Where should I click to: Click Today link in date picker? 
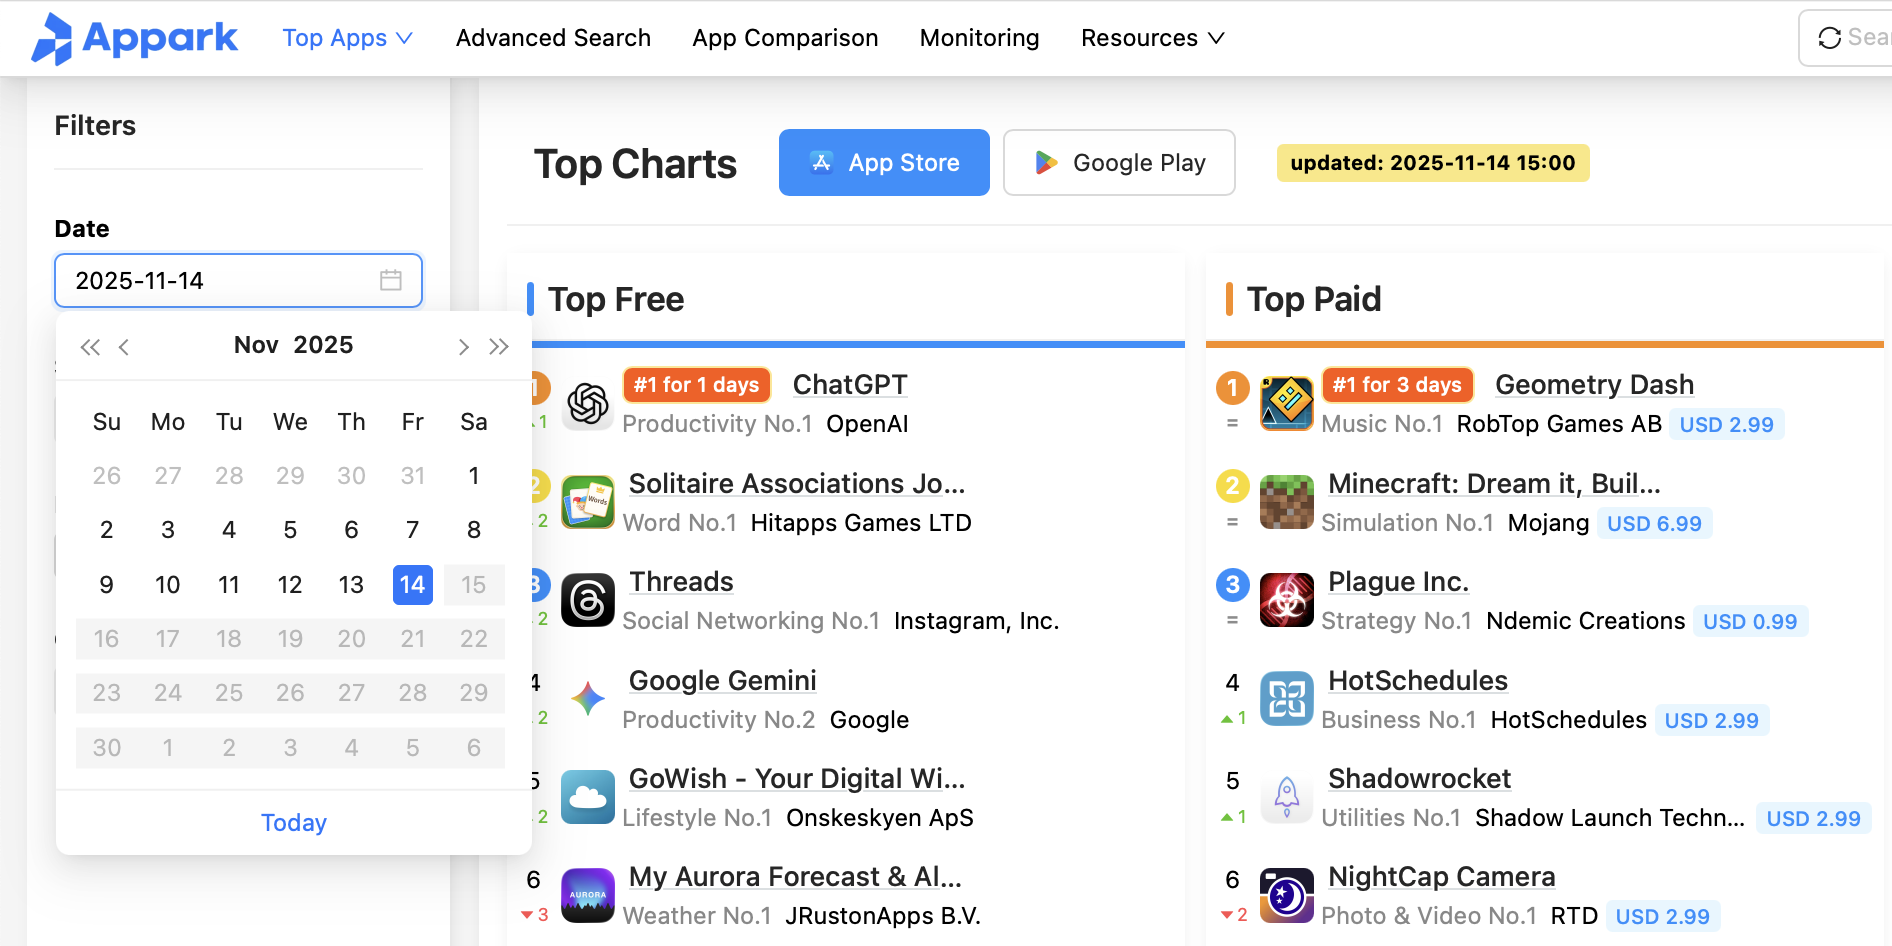click(294, 823)
